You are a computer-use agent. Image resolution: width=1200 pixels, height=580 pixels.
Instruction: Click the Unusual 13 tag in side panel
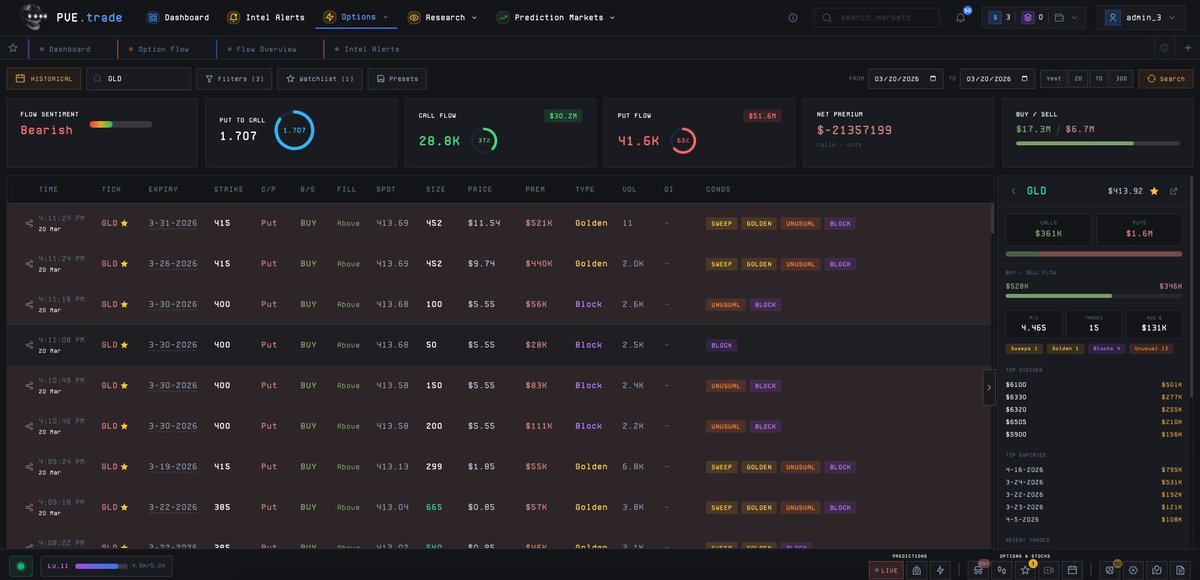tap(1152, 349)
